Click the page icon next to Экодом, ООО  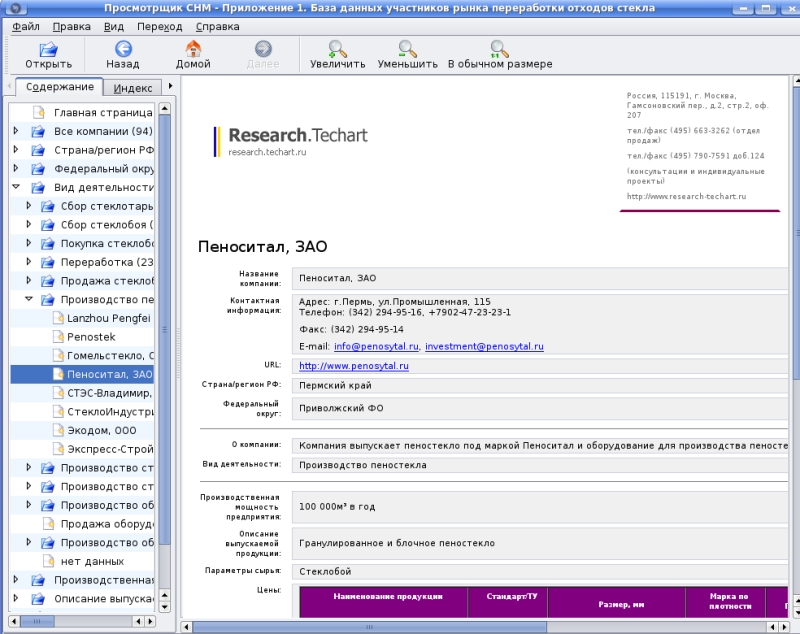(59, 430)
